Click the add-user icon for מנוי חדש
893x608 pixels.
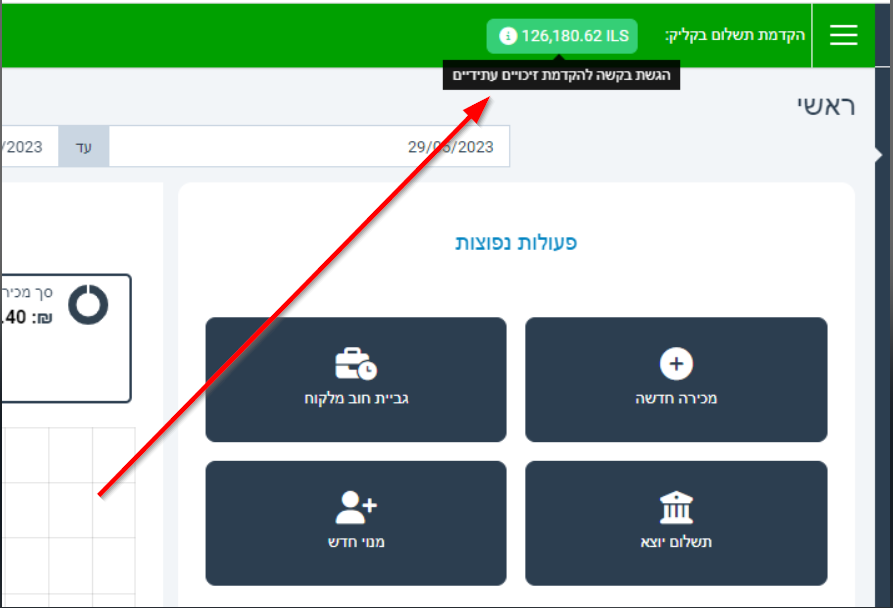pos(356,508)
